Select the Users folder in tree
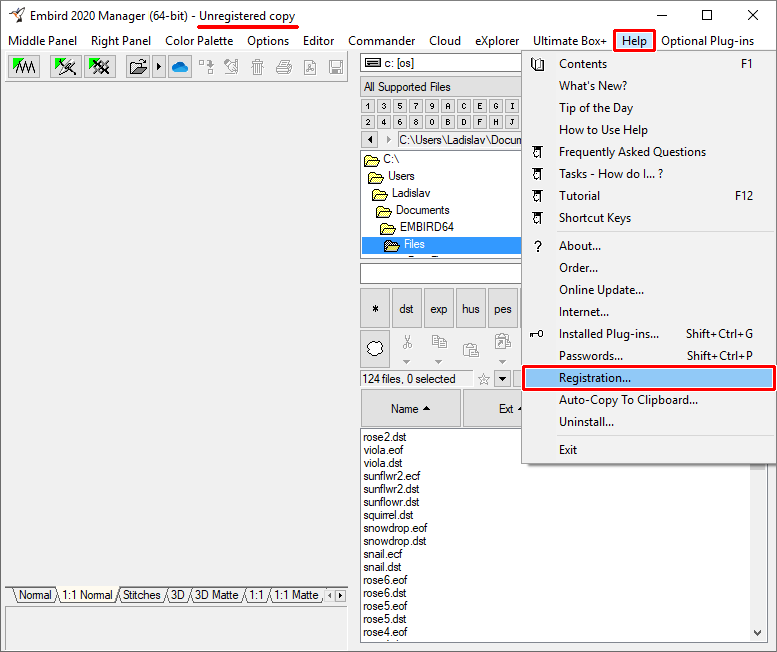Image resolution: width=777 pixels, height=652 pixels. [x=391, y=176]
